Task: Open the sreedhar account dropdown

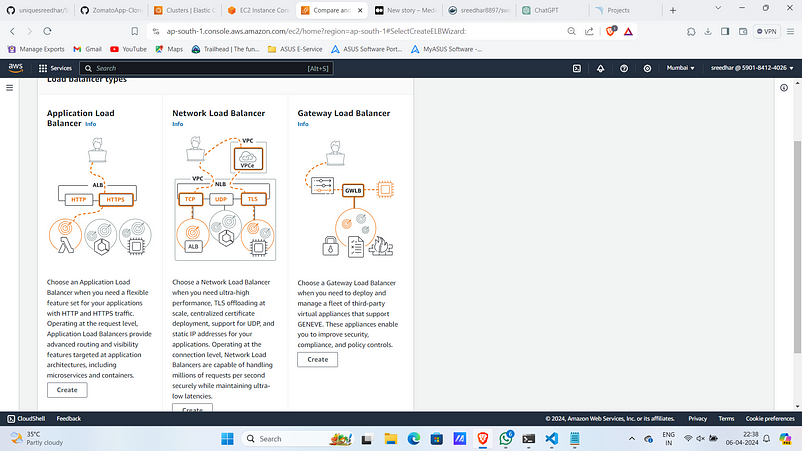Action: [x=752, y=68]
